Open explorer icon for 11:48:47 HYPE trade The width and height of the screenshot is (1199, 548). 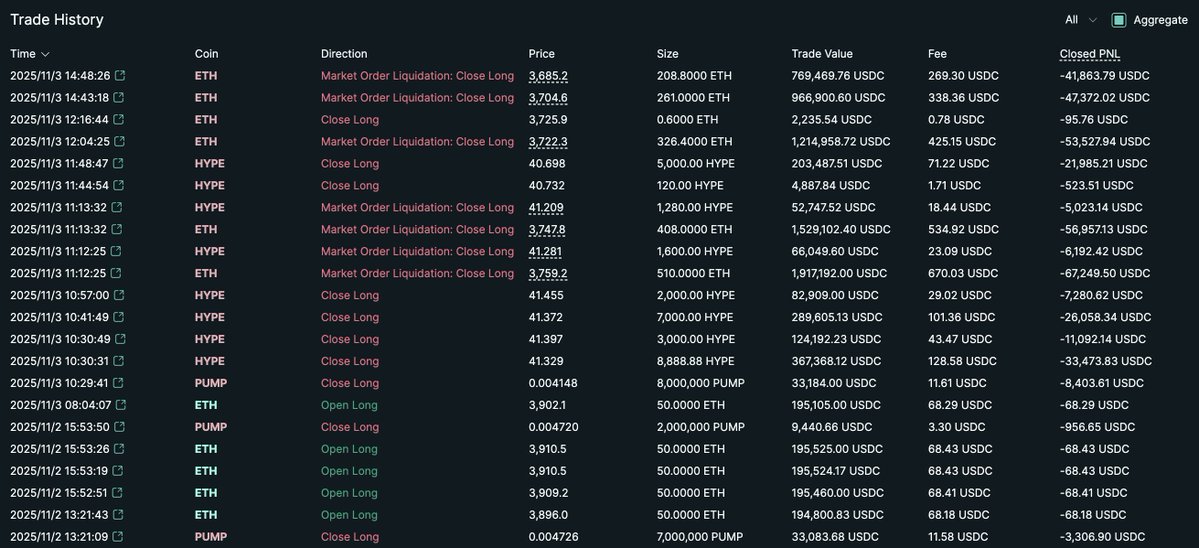(x=119, y=164)
